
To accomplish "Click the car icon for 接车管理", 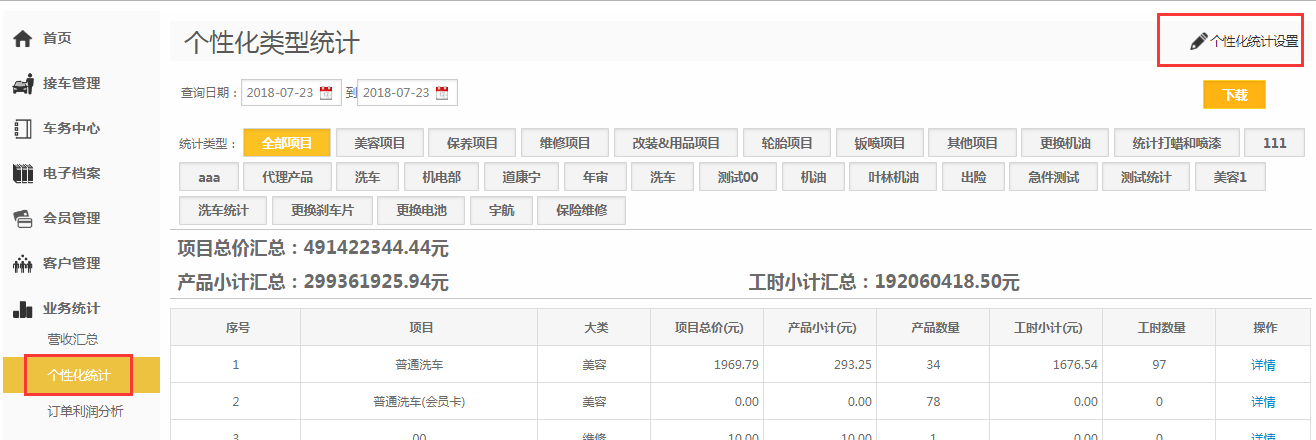I will 23,84.
